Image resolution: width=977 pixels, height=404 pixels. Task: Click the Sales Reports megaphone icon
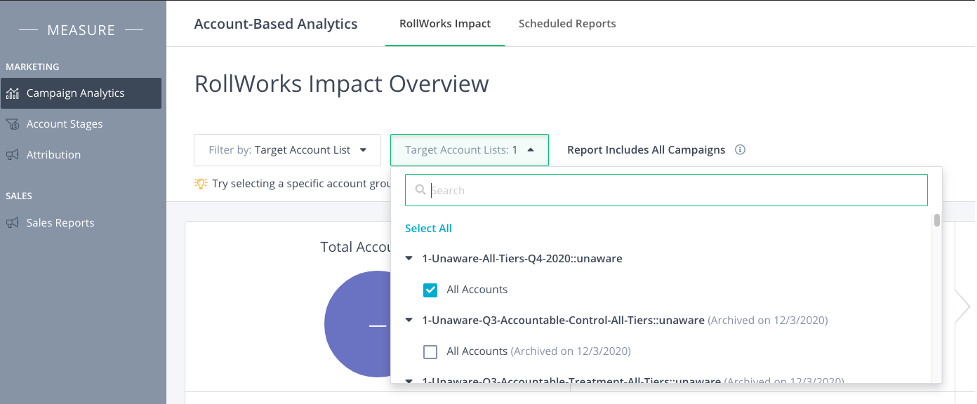(x=12, y=223)
